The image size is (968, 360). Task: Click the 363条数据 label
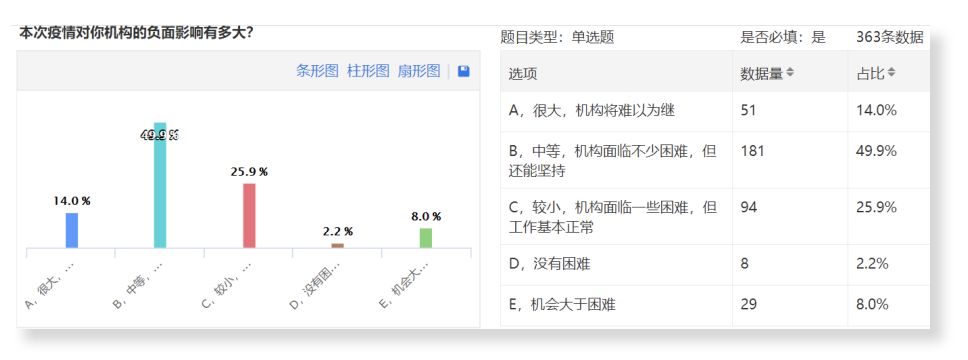pos(890,38)
